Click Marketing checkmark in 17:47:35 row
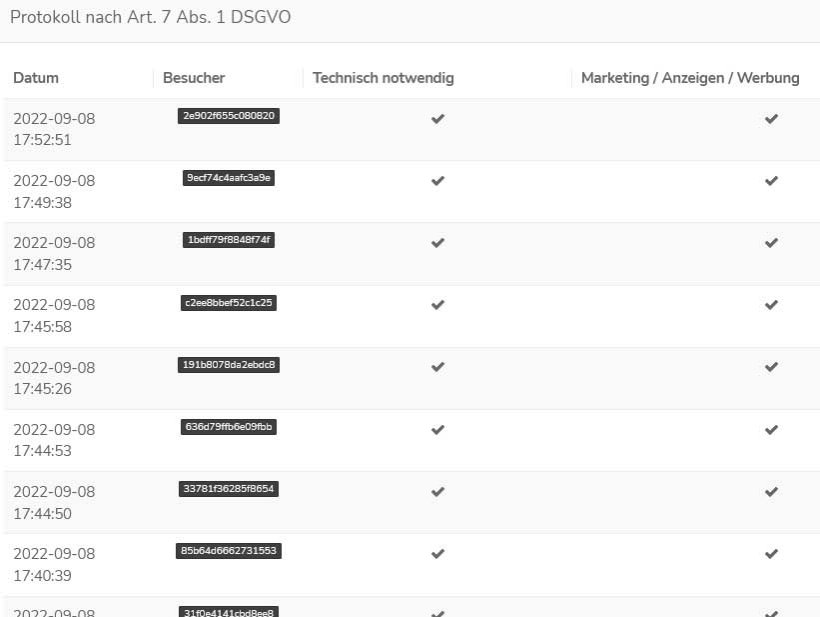The image size is (820, 617). (771, 243)
